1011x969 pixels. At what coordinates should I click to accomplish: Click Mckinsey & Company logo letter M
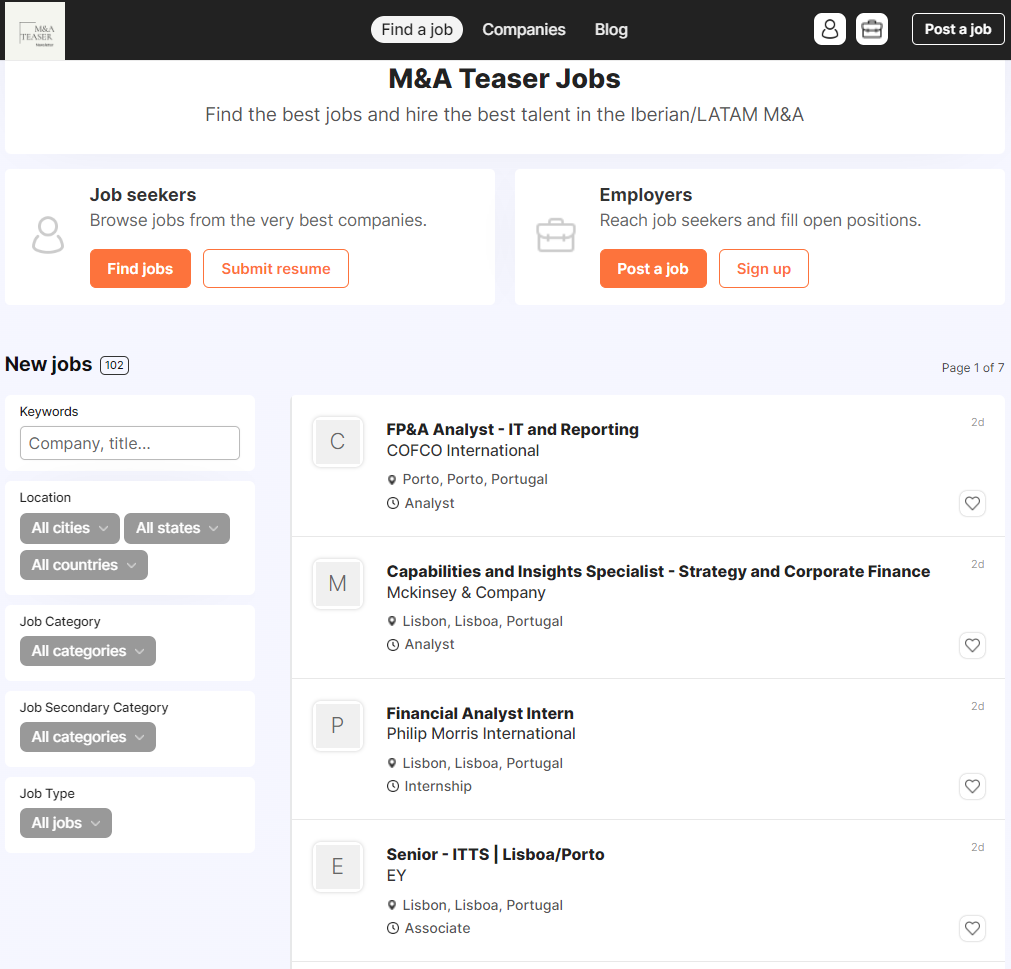pyautogui.click(x=338, y=583)
